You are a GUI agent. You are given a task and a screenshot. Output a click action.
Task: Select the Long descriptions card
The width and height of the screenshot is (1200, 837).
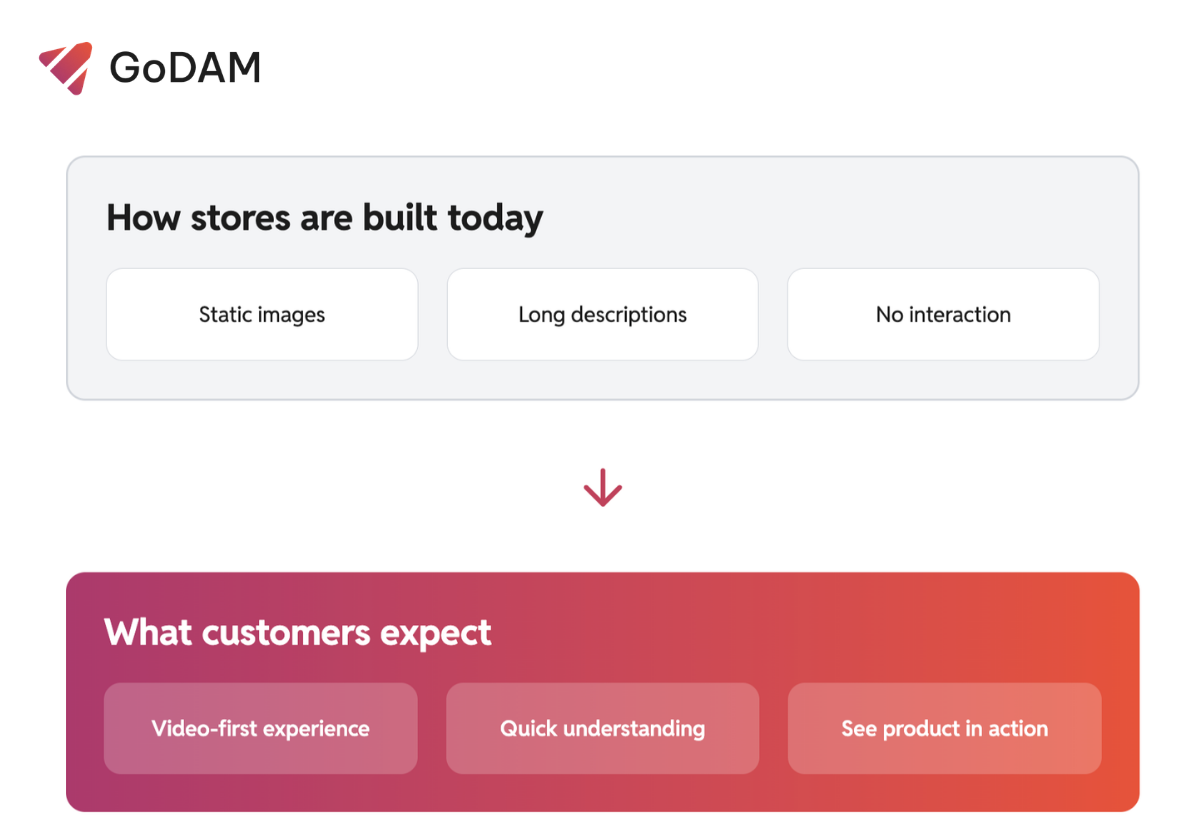602,314
